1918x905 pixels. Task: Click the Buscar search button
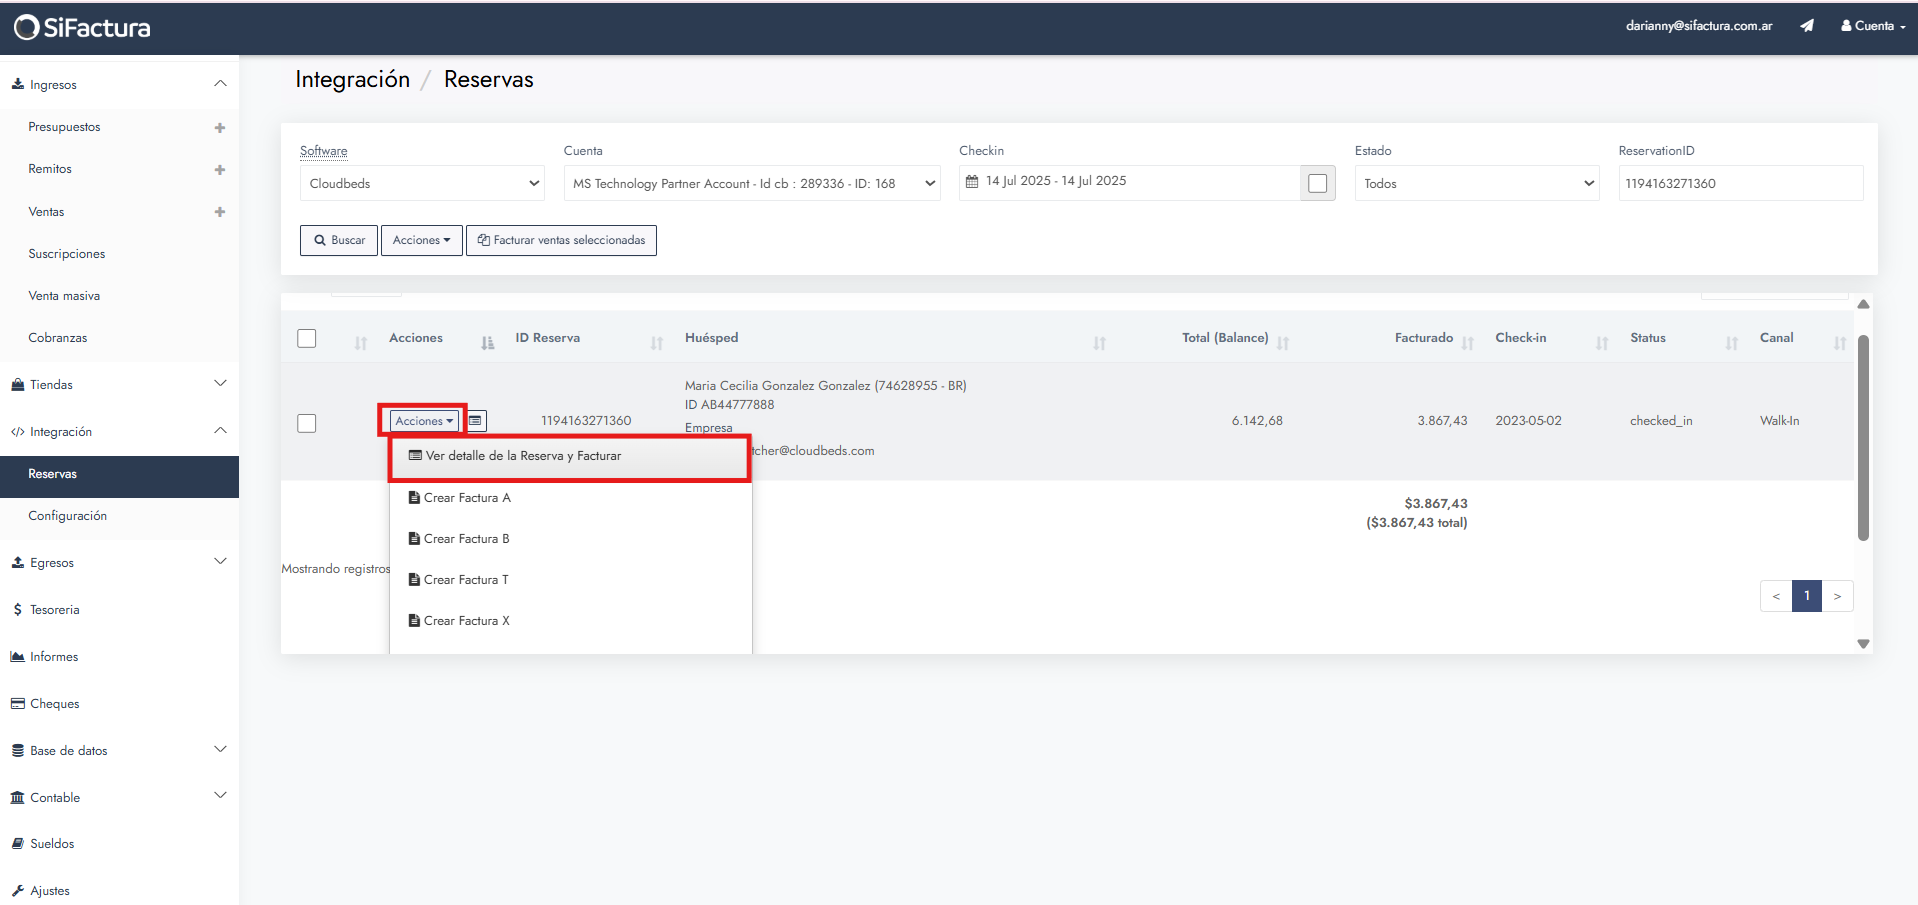(339, 240)
